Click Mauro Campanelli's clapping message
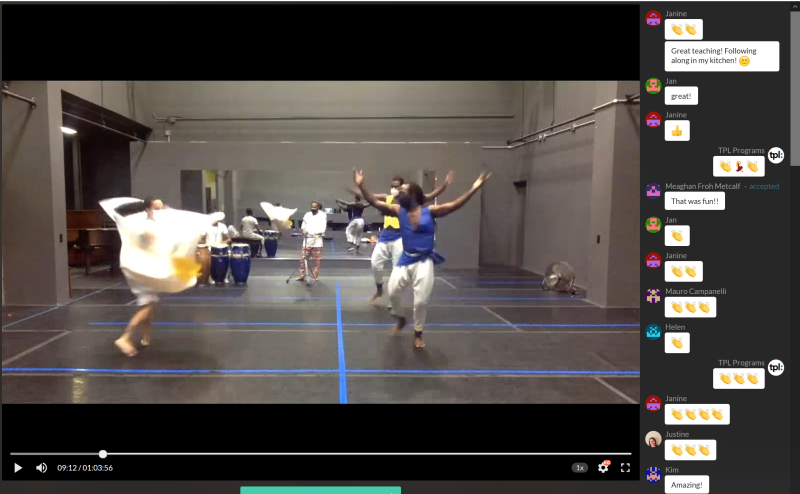The width and height of the screenshot is (800, 494). click(690, 307)
